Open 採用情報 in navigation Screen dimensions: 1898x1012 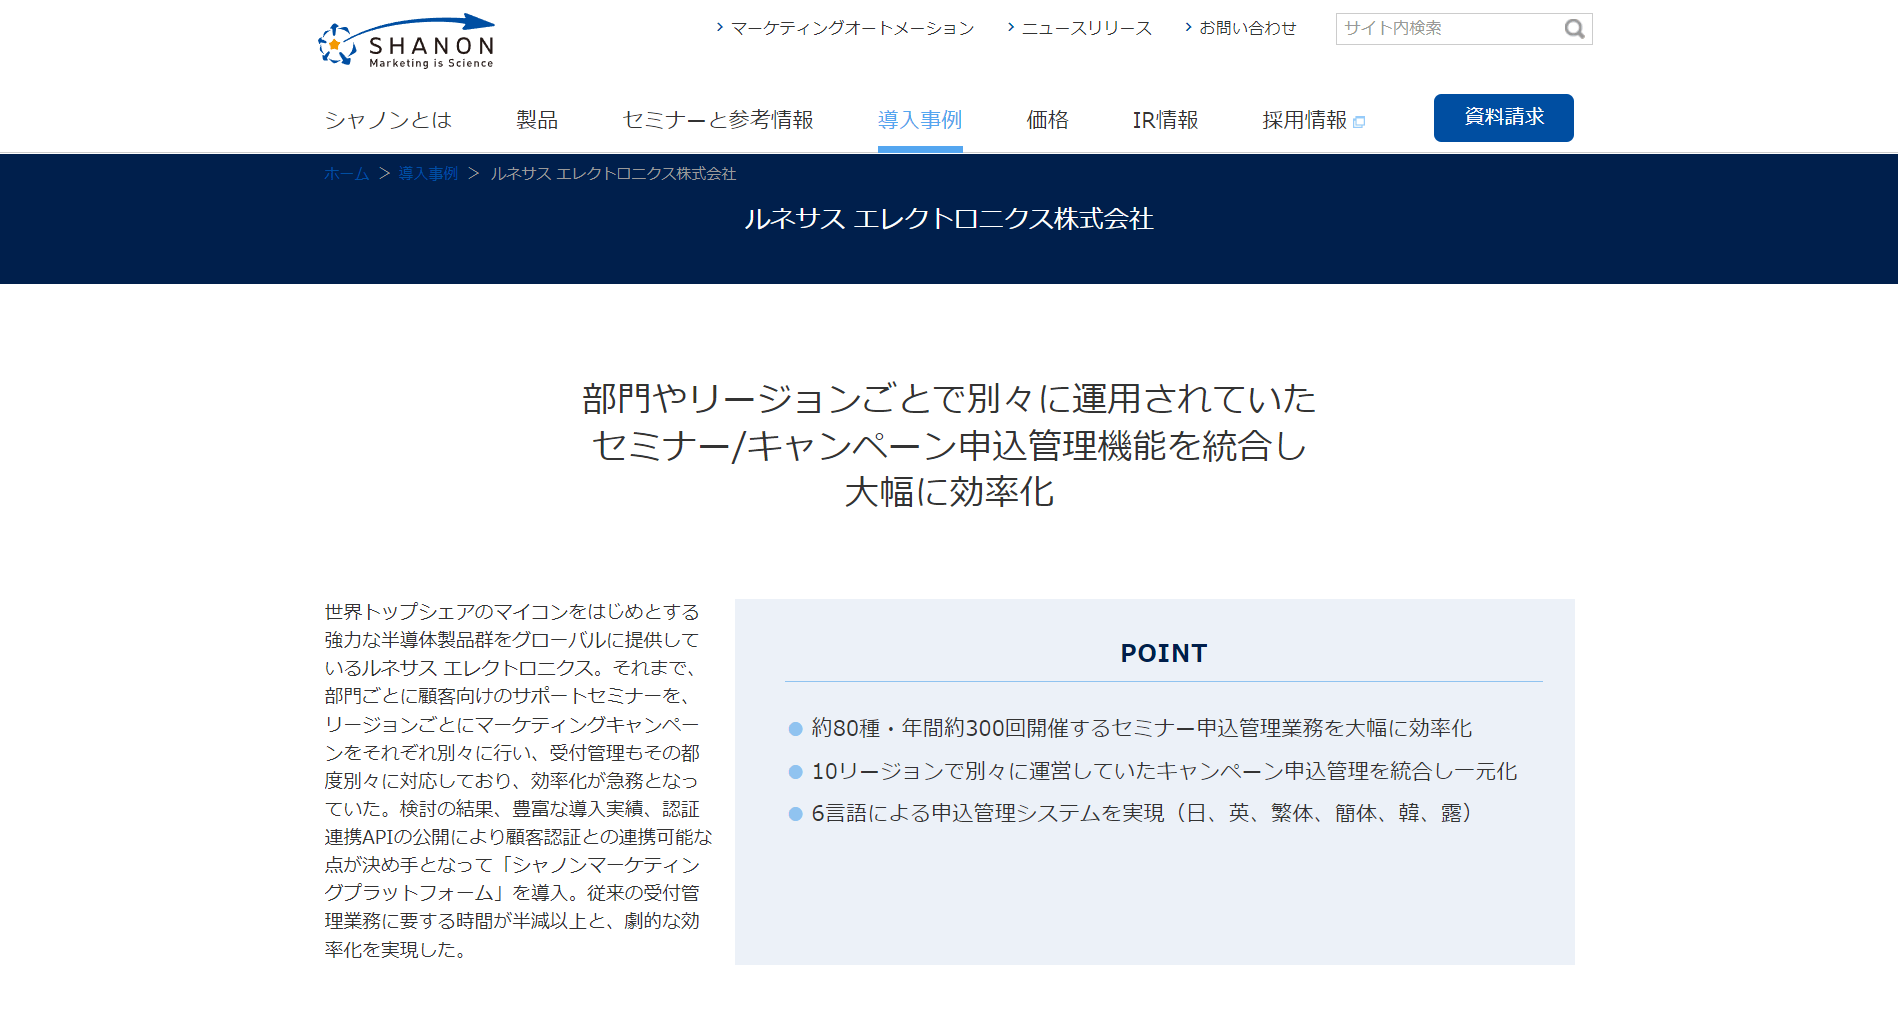[x=1305, y=120]
